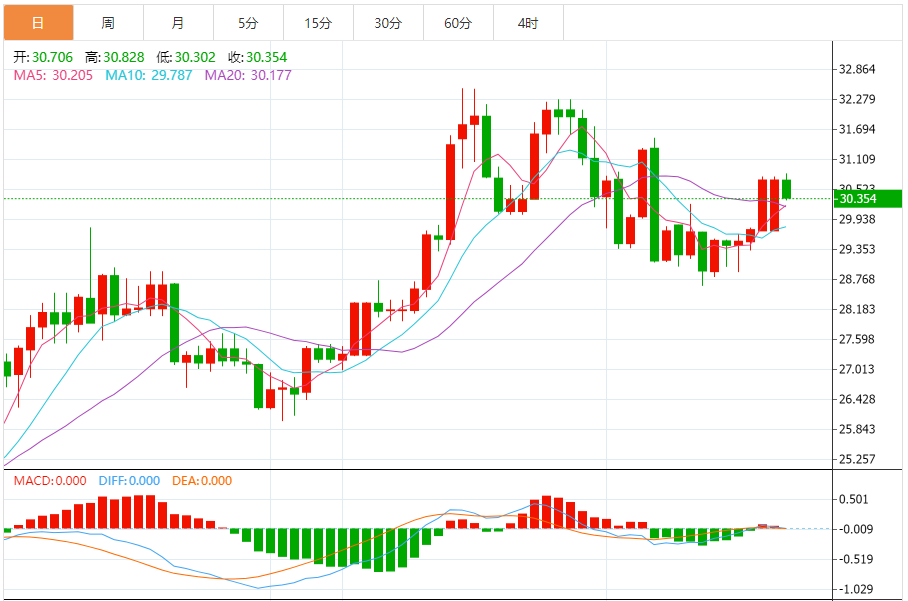
Task: Open the 15分 timeframe tab
Action: click(x=318, y=23)
